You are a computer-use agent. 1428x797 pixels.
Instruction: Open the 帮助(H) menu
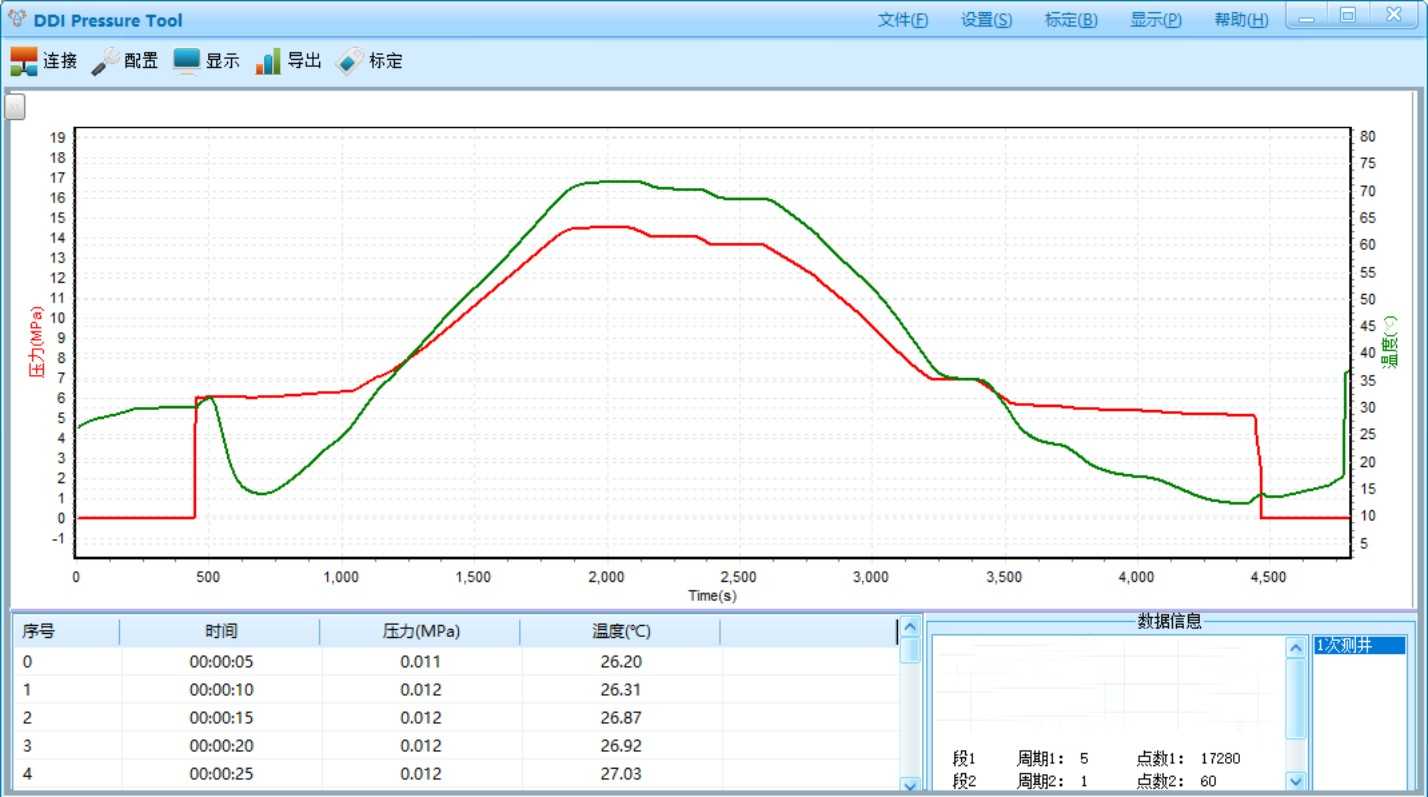click(1241, 20)
